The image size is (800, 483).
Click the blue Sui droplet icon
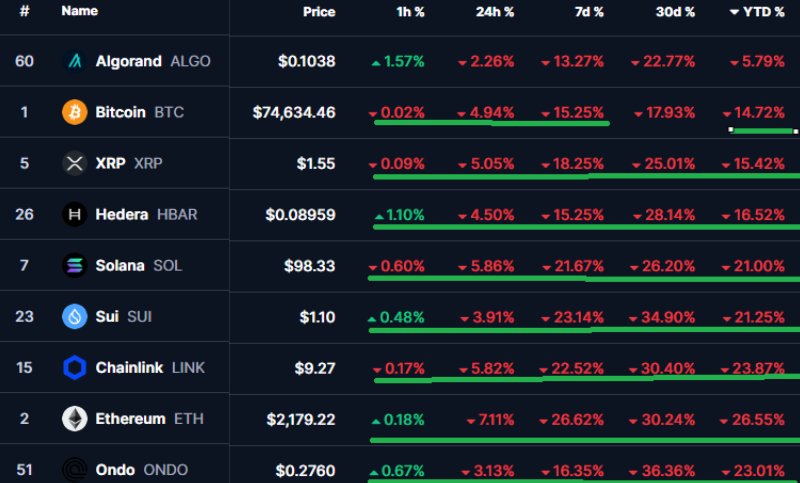point(75,316)
